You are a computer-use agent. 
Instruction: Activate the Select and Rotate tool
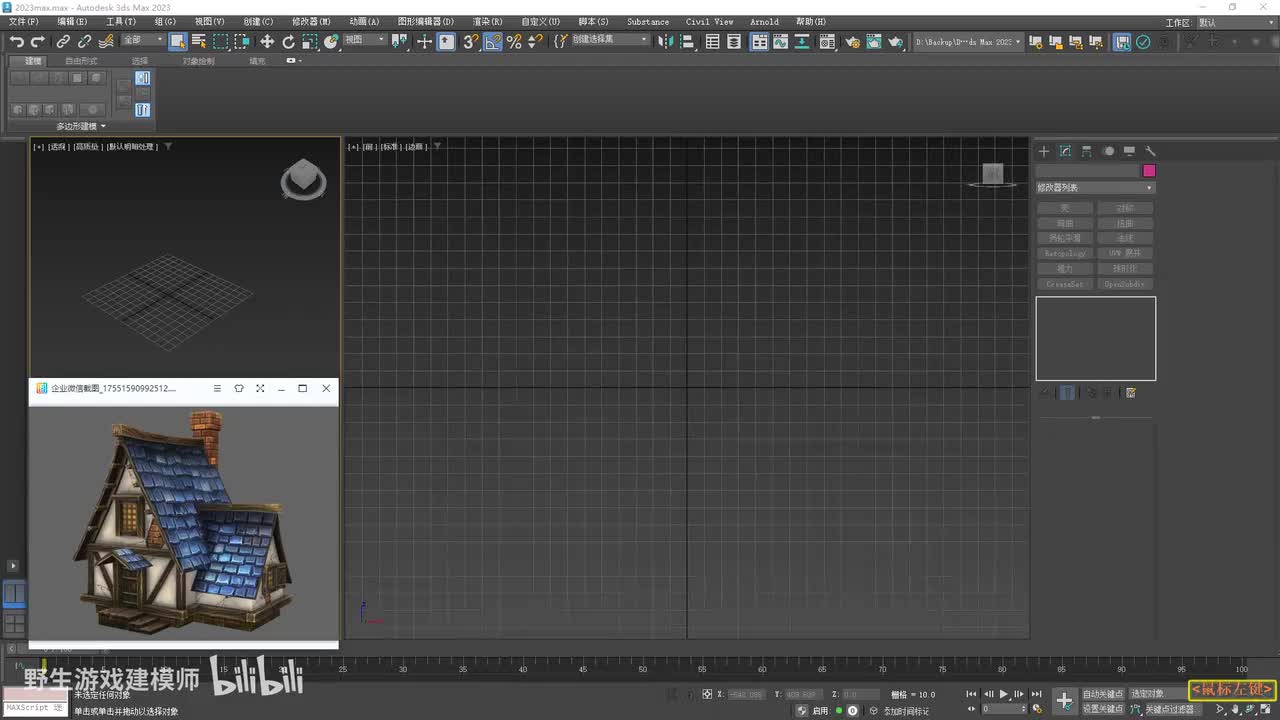pos(289,42)
